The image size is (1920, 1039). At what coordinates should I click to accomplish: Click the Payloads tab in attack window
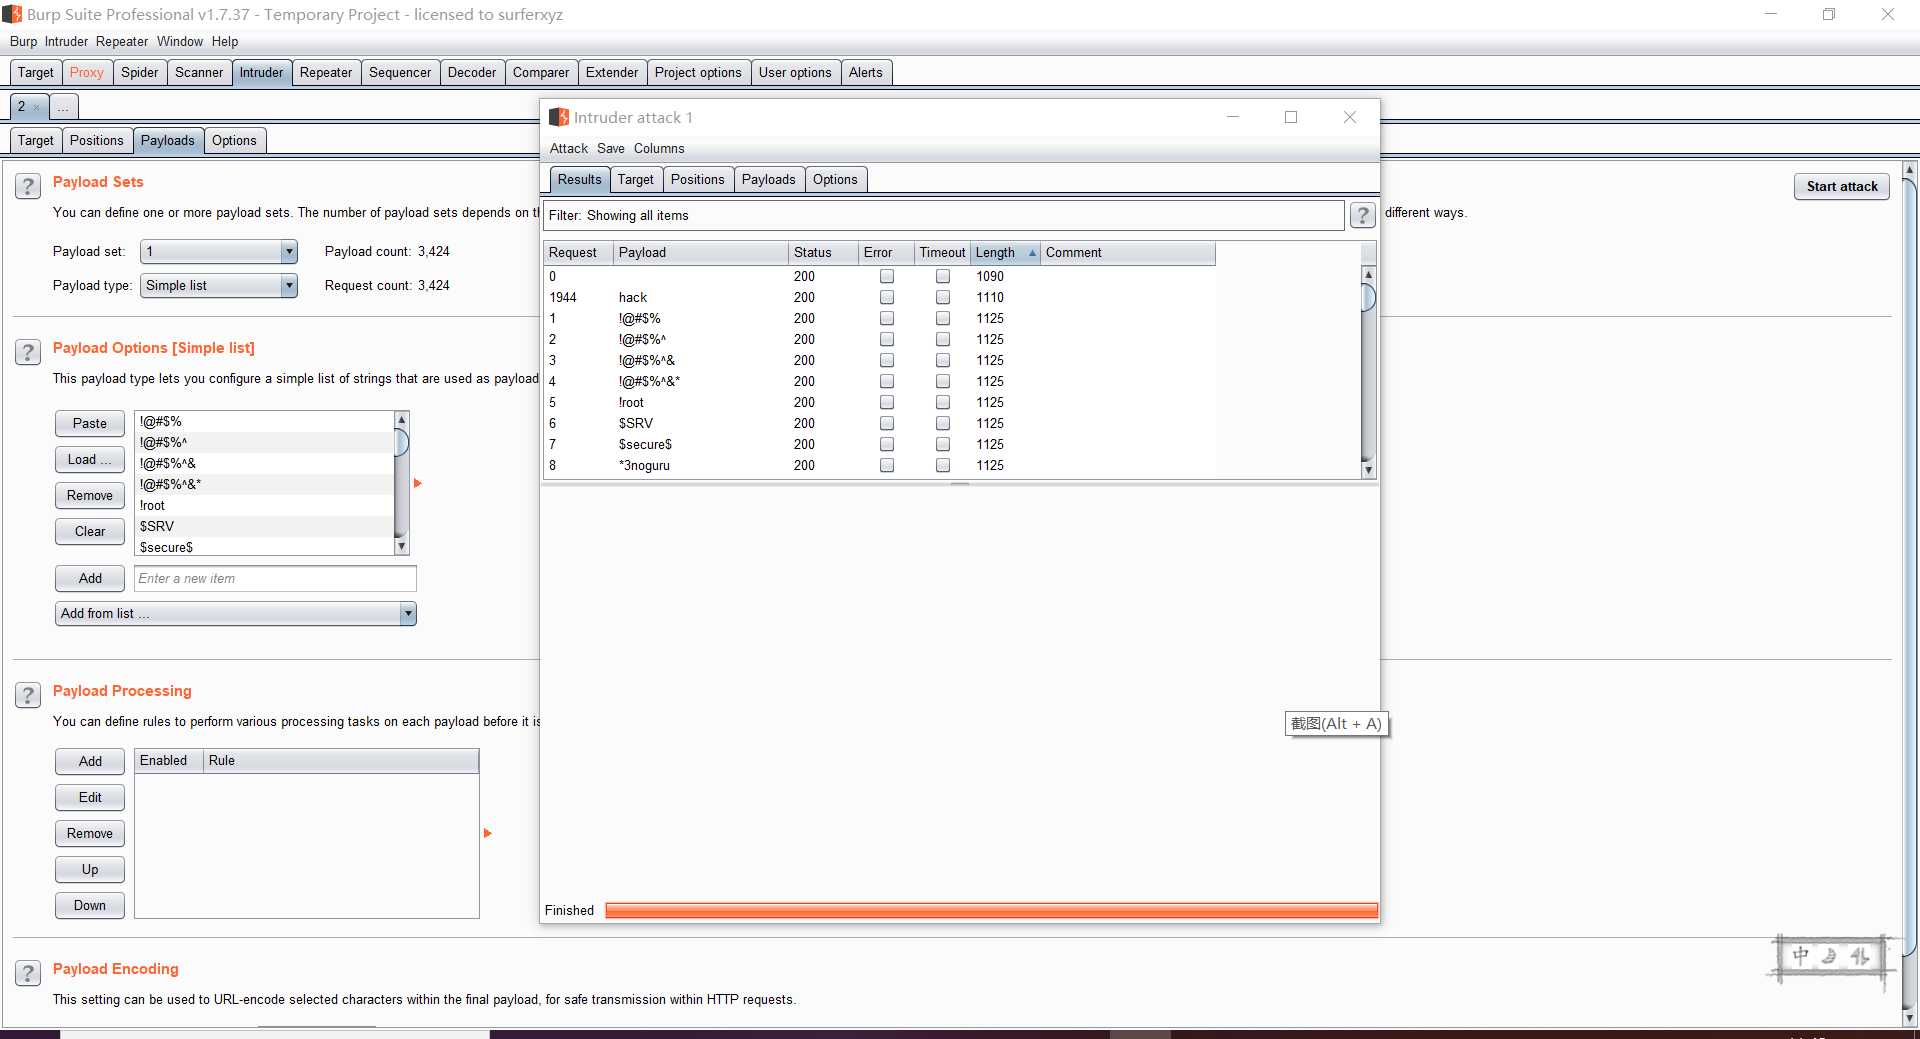pos(768,179)
